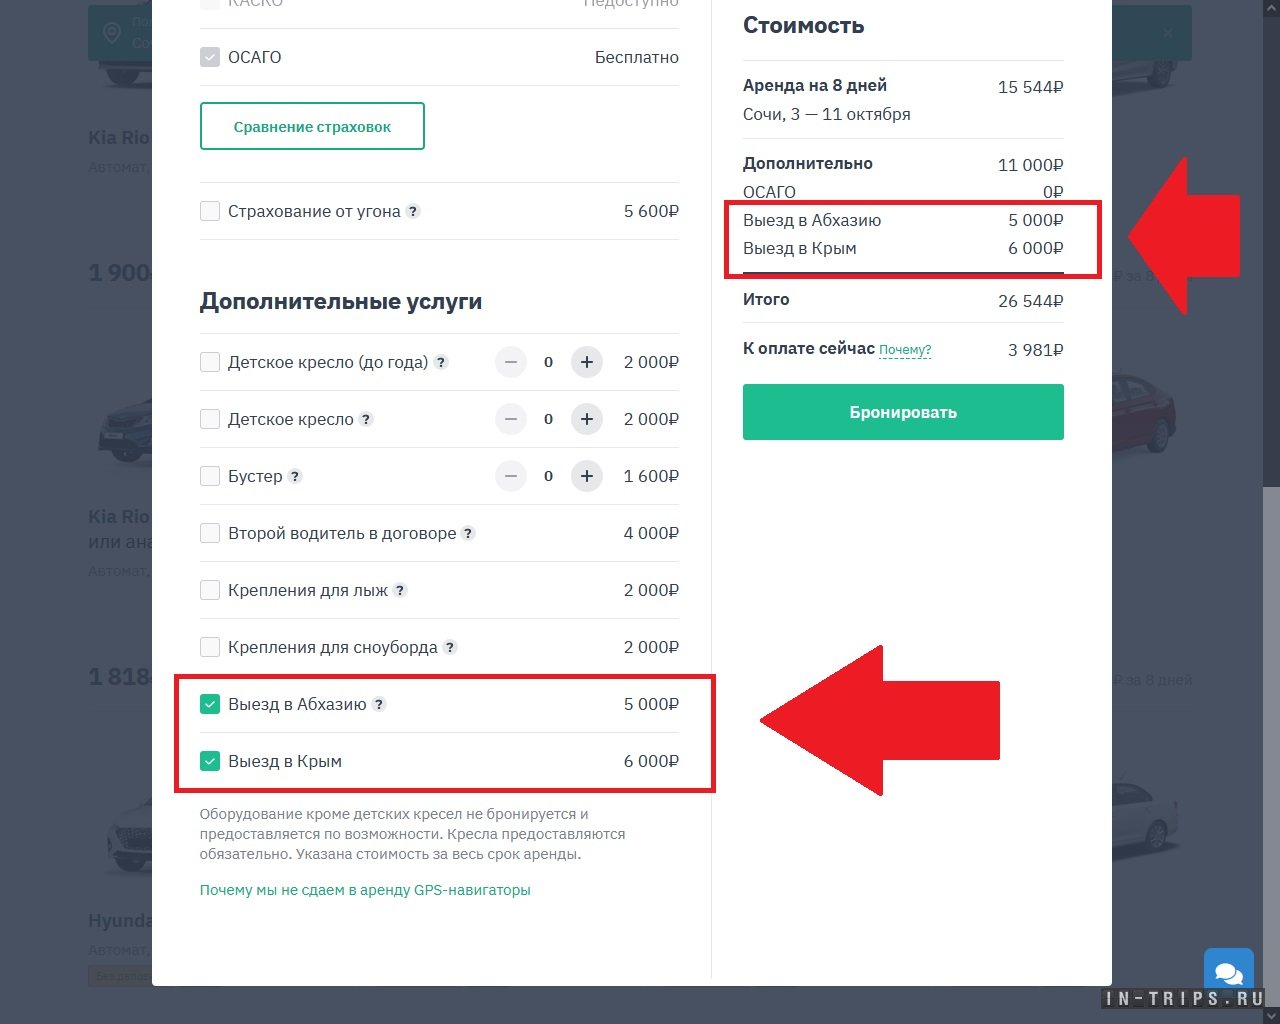Show help for Крепления для лыж
The image size is (1280, 1024).
point(400,590)
